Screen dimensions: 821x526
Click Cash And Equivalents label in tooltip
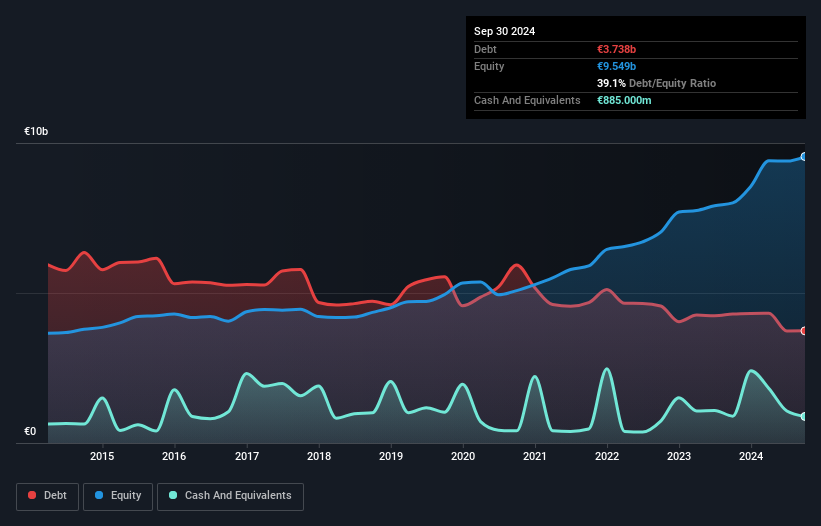pyautogui.click(x=527, y=100)
